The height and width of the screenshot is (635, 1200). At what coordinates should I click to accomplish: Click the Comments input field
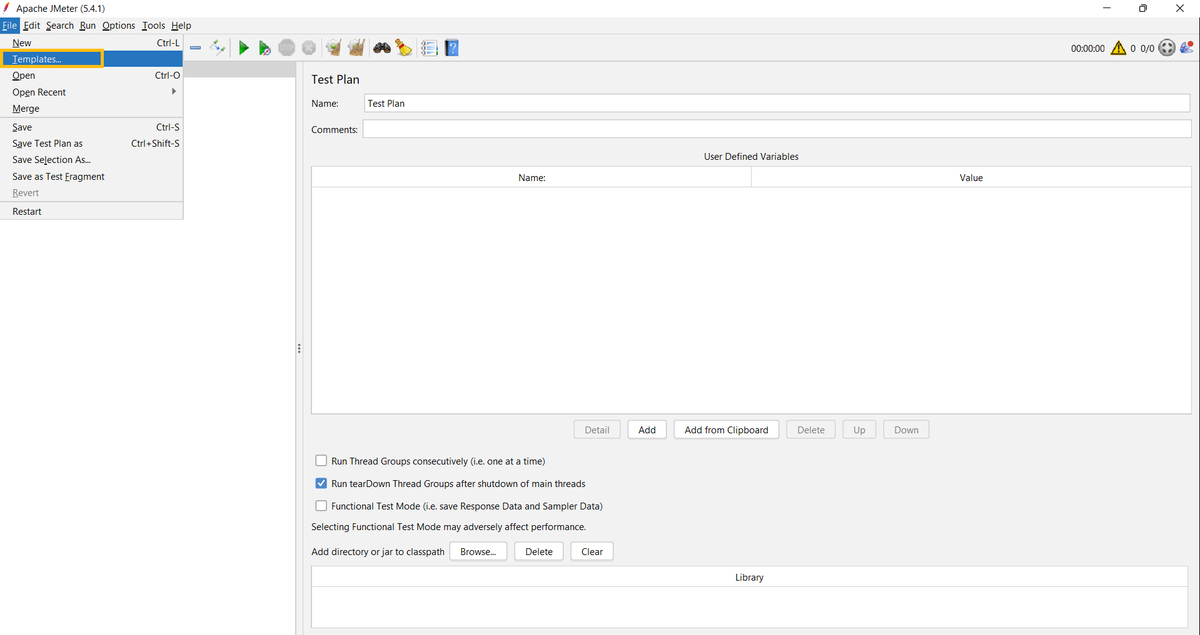click(x=777, y=129)
